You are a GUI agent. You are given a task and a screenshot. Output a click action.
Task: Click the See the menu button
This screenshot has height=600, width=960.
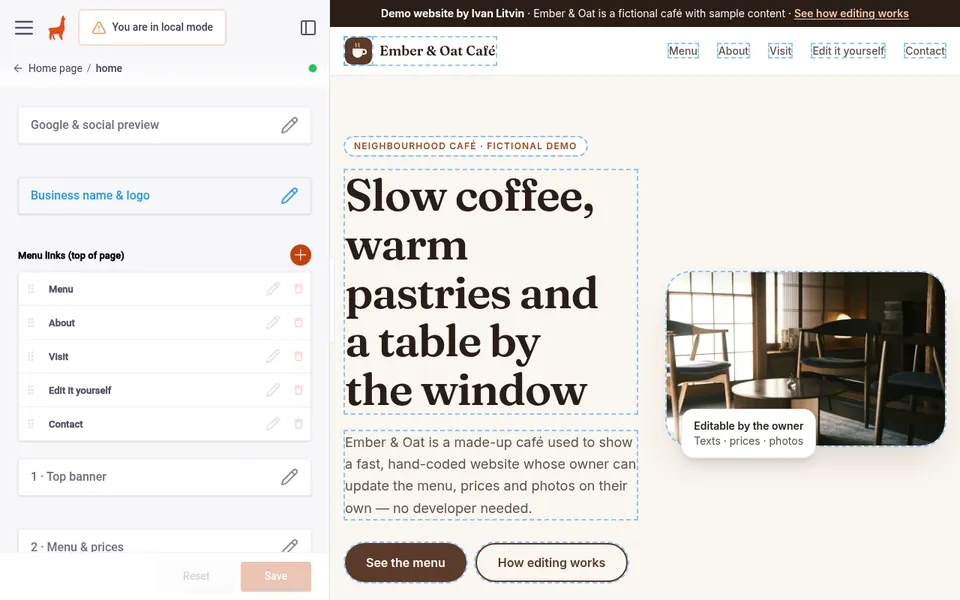405,563
